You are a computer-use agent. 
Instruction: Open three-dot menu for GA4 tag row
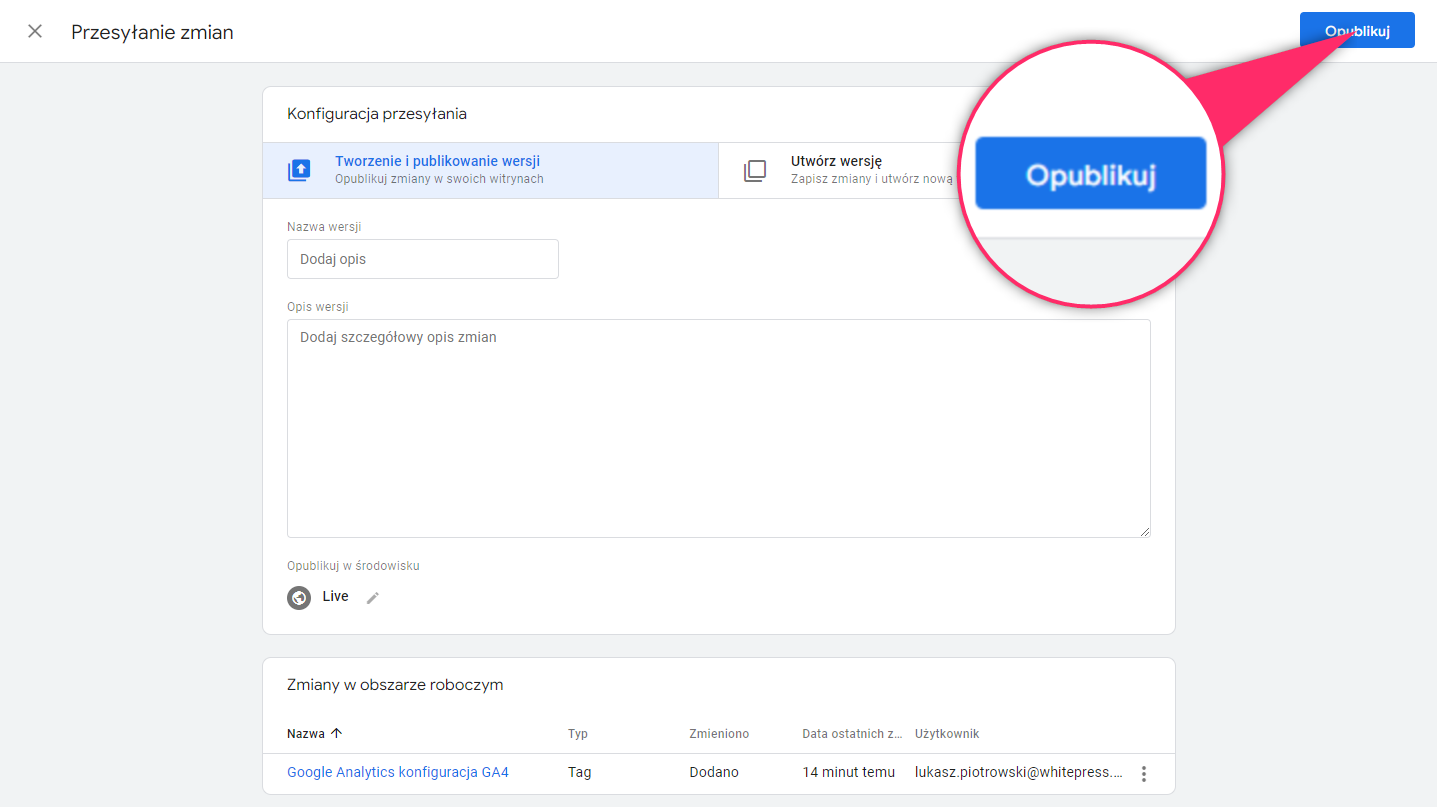tap(1144, 774)
